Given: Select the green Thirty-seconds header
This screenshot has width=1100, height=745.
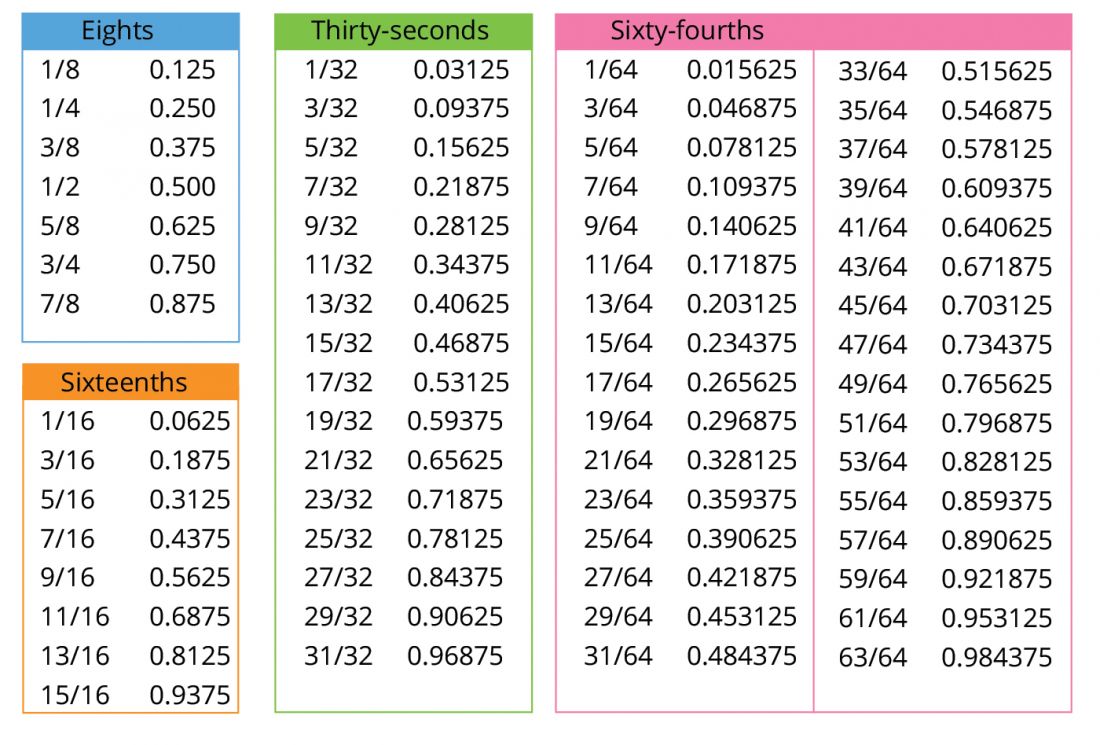Looking at the screenshot, I should pyautogui.click(x=403, y=31).
